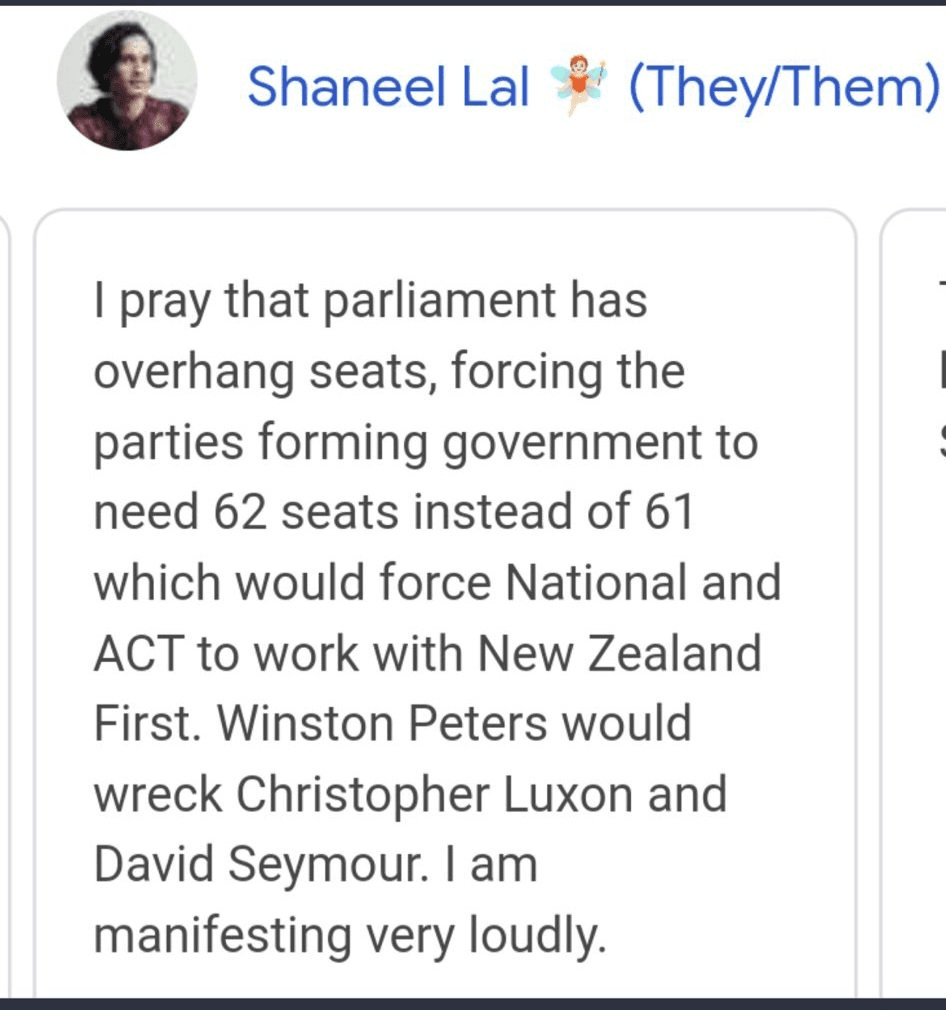Click 'manifesting very loudly' closing line
The width and height of the screenshot is (946, 1010).
(350, 936)
